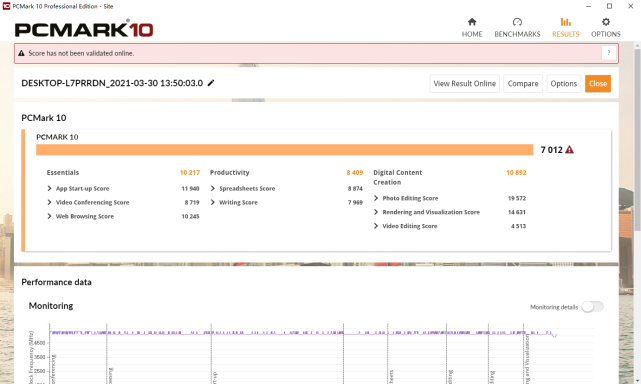
Task: Minimize the PCMark 10 window
Action: pos(588,6)
